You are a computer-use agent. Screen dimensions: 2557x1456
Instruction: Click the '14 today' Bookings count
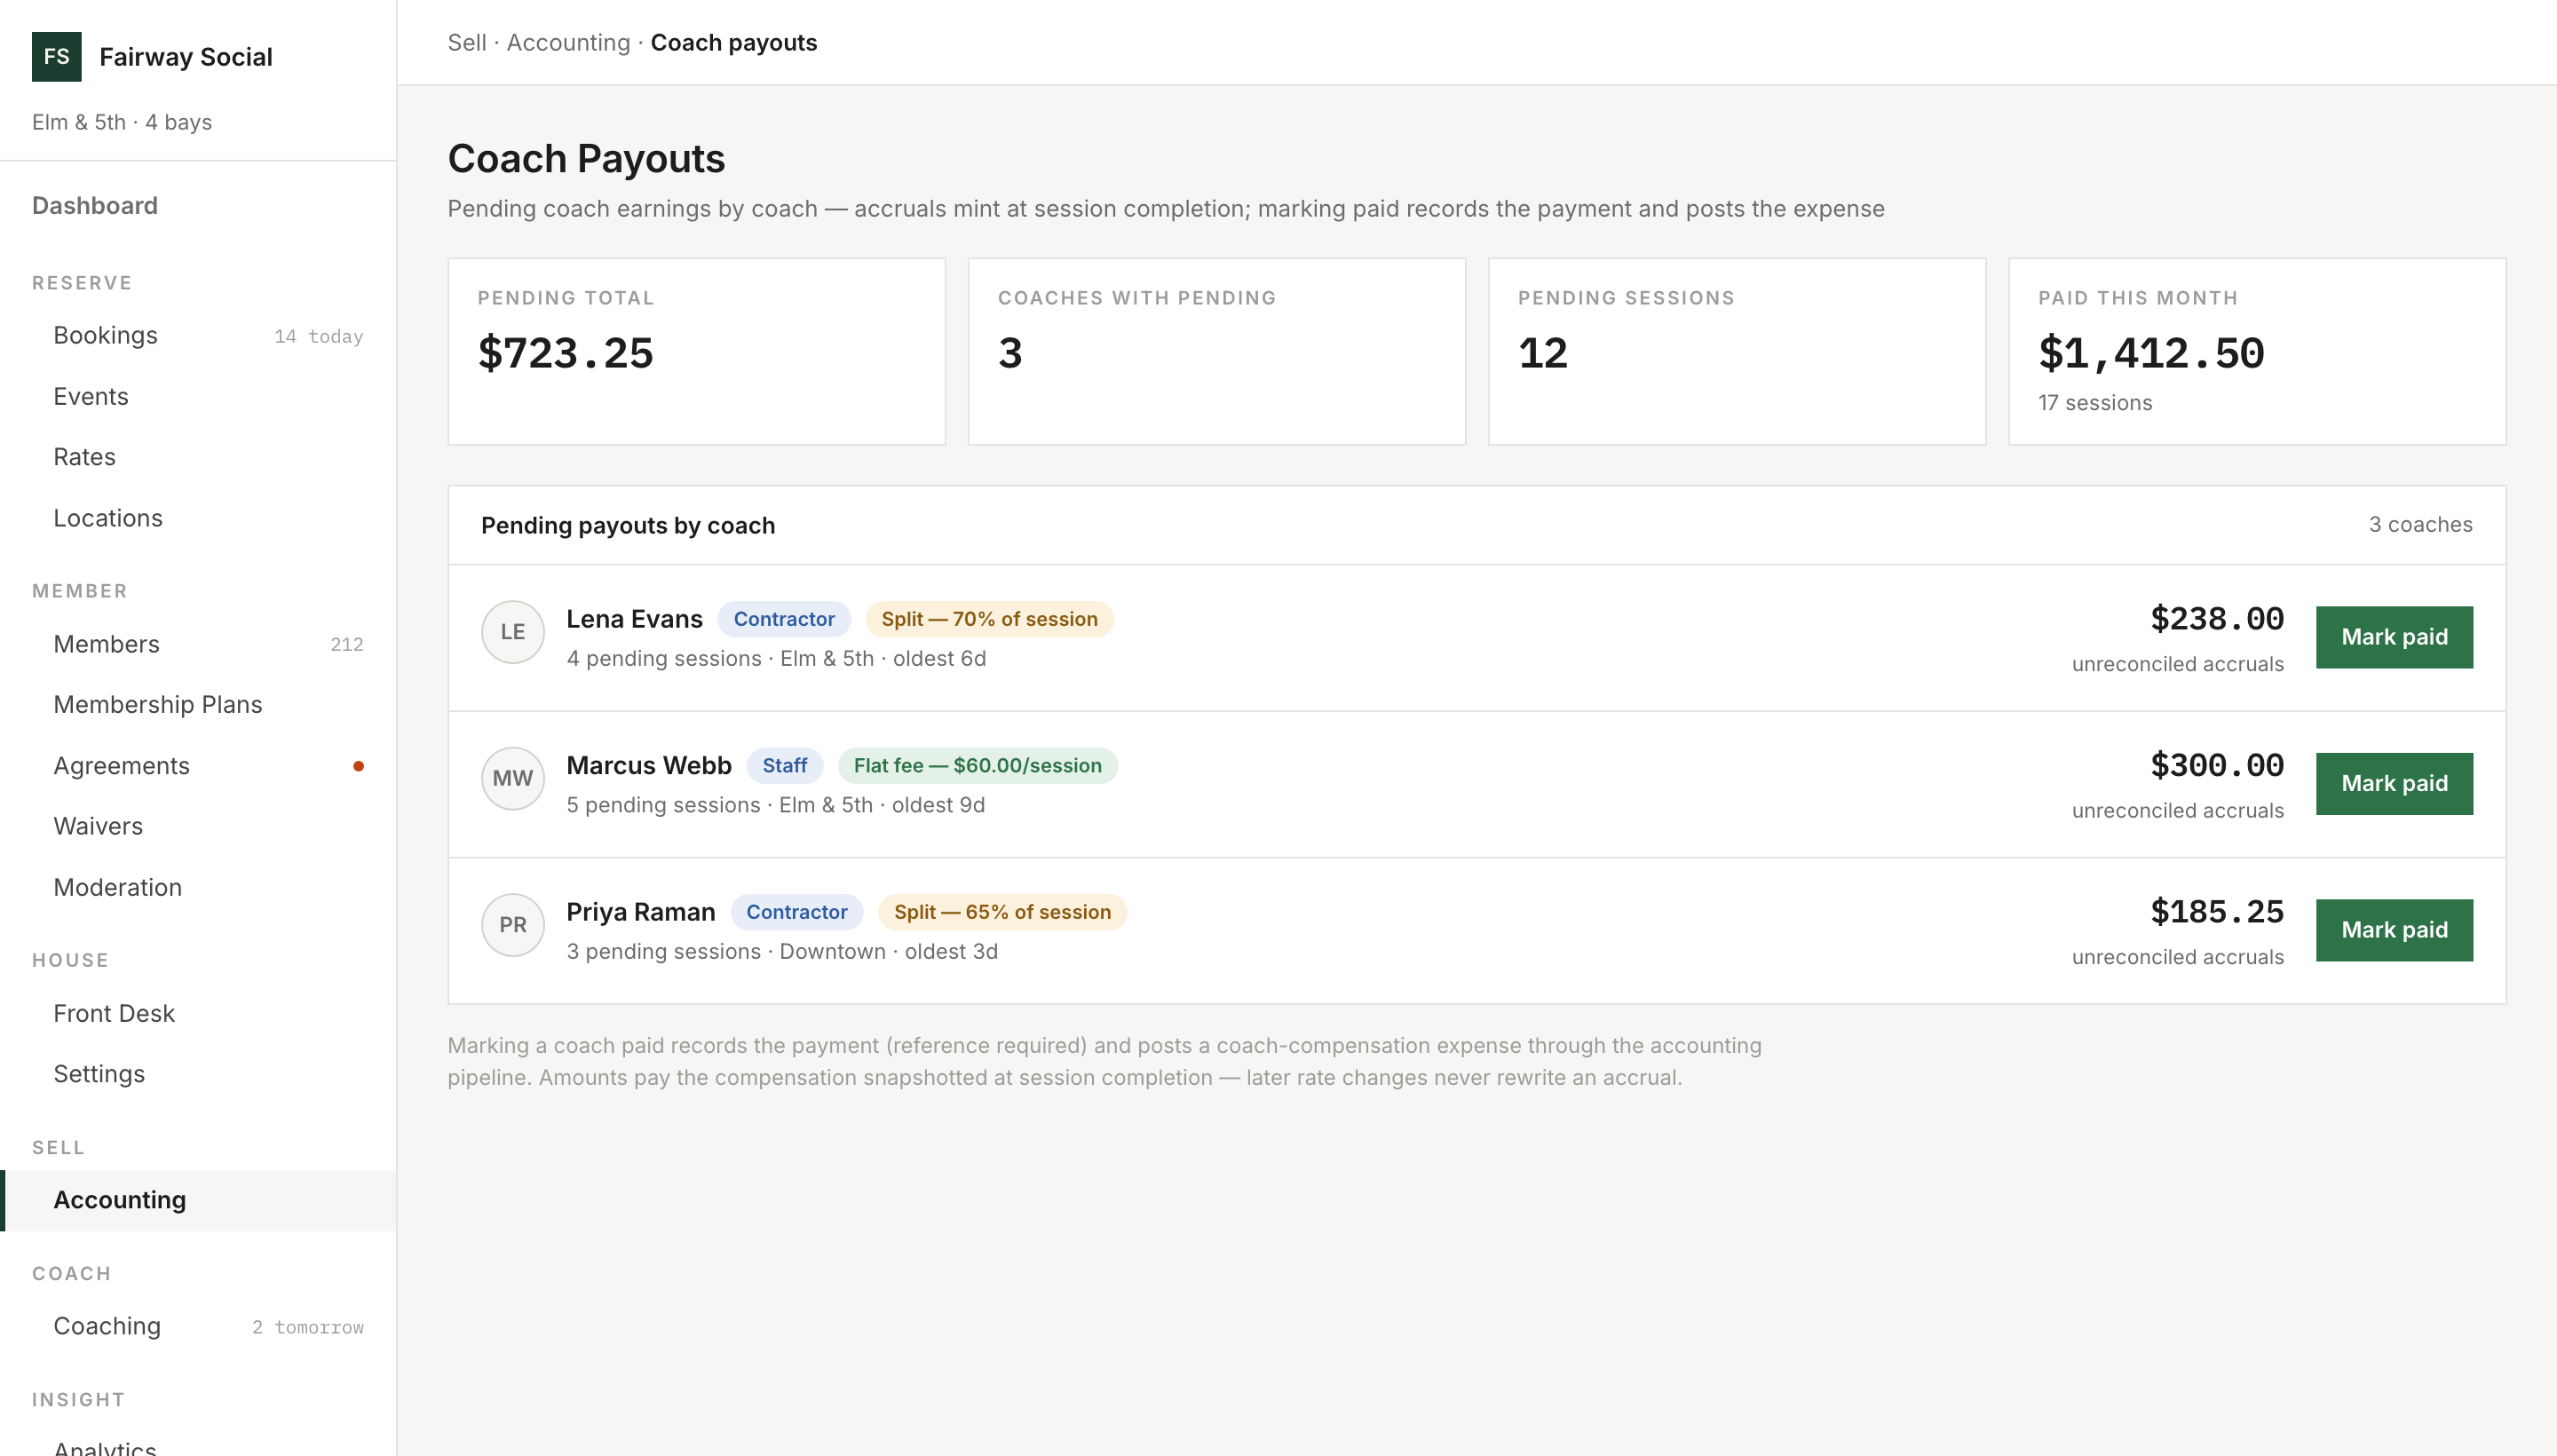[318, 337]
